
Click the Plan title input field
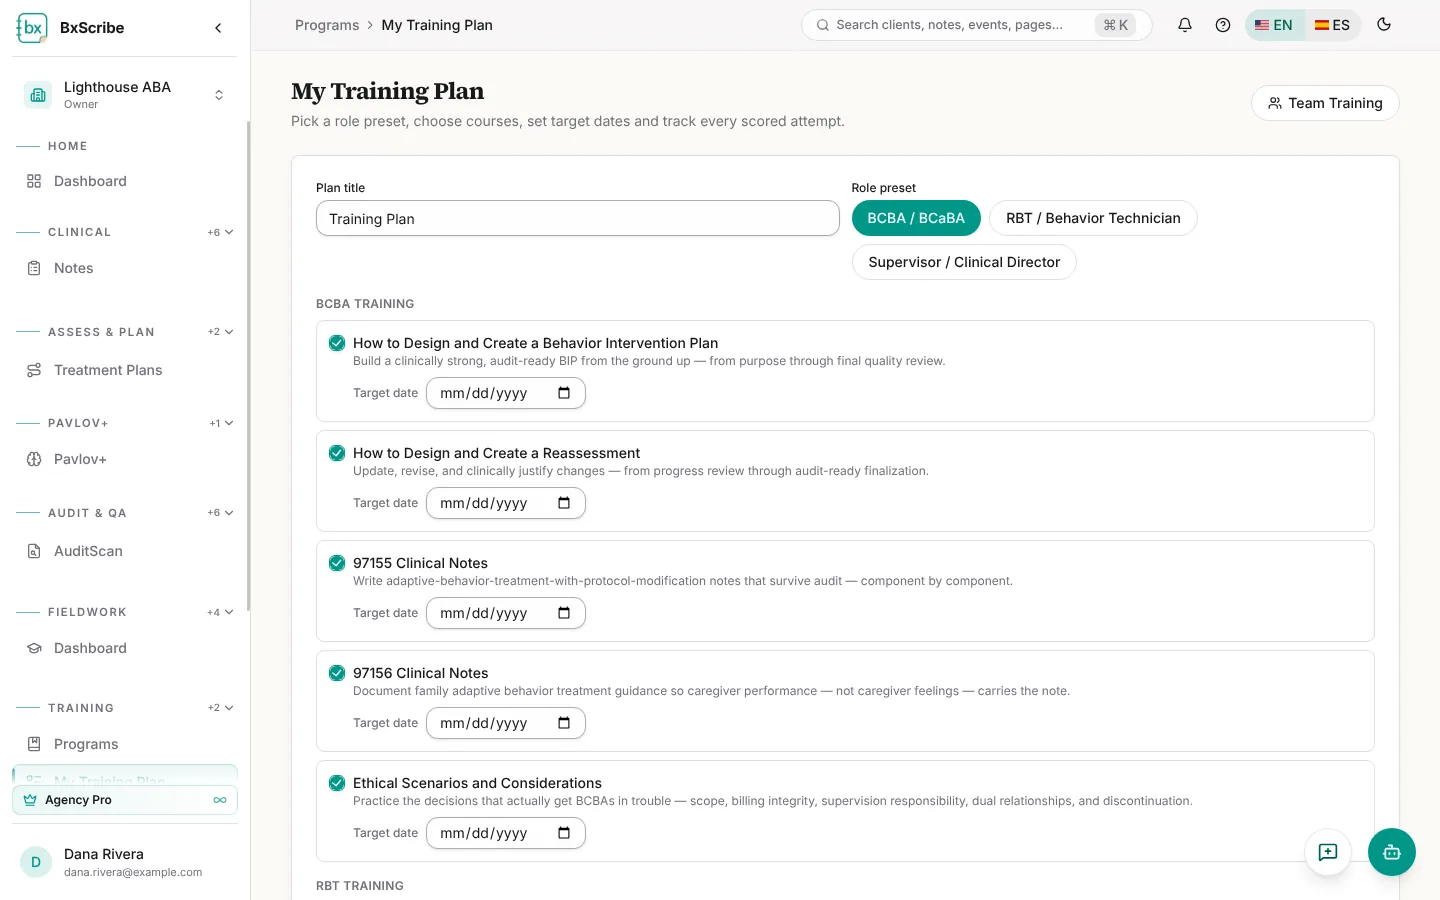point(578,218)
